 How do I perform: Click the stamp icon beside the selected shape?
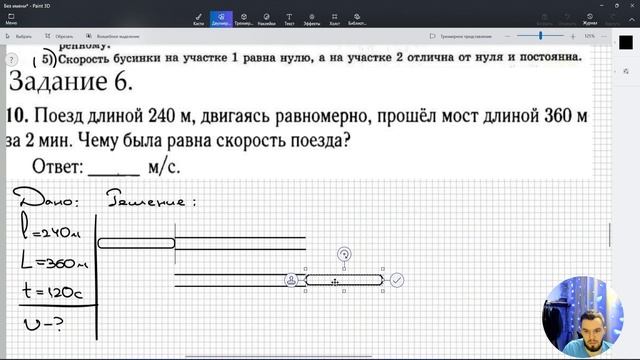(291, 280)
